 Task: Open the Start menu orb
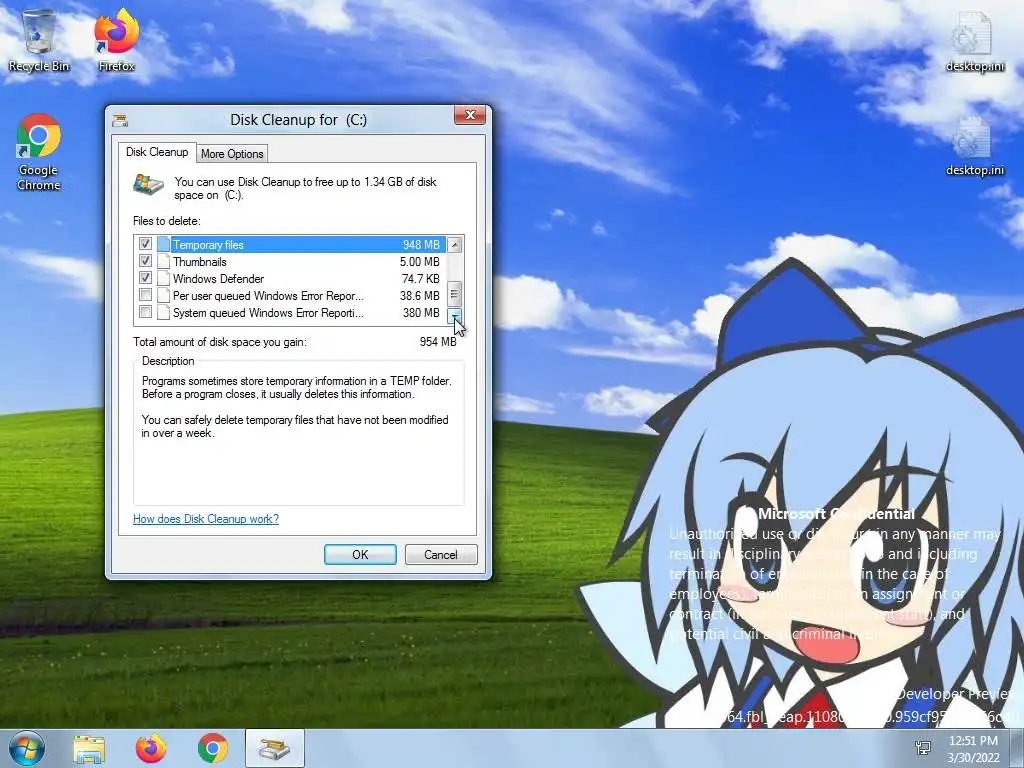(x=27, y=748)
